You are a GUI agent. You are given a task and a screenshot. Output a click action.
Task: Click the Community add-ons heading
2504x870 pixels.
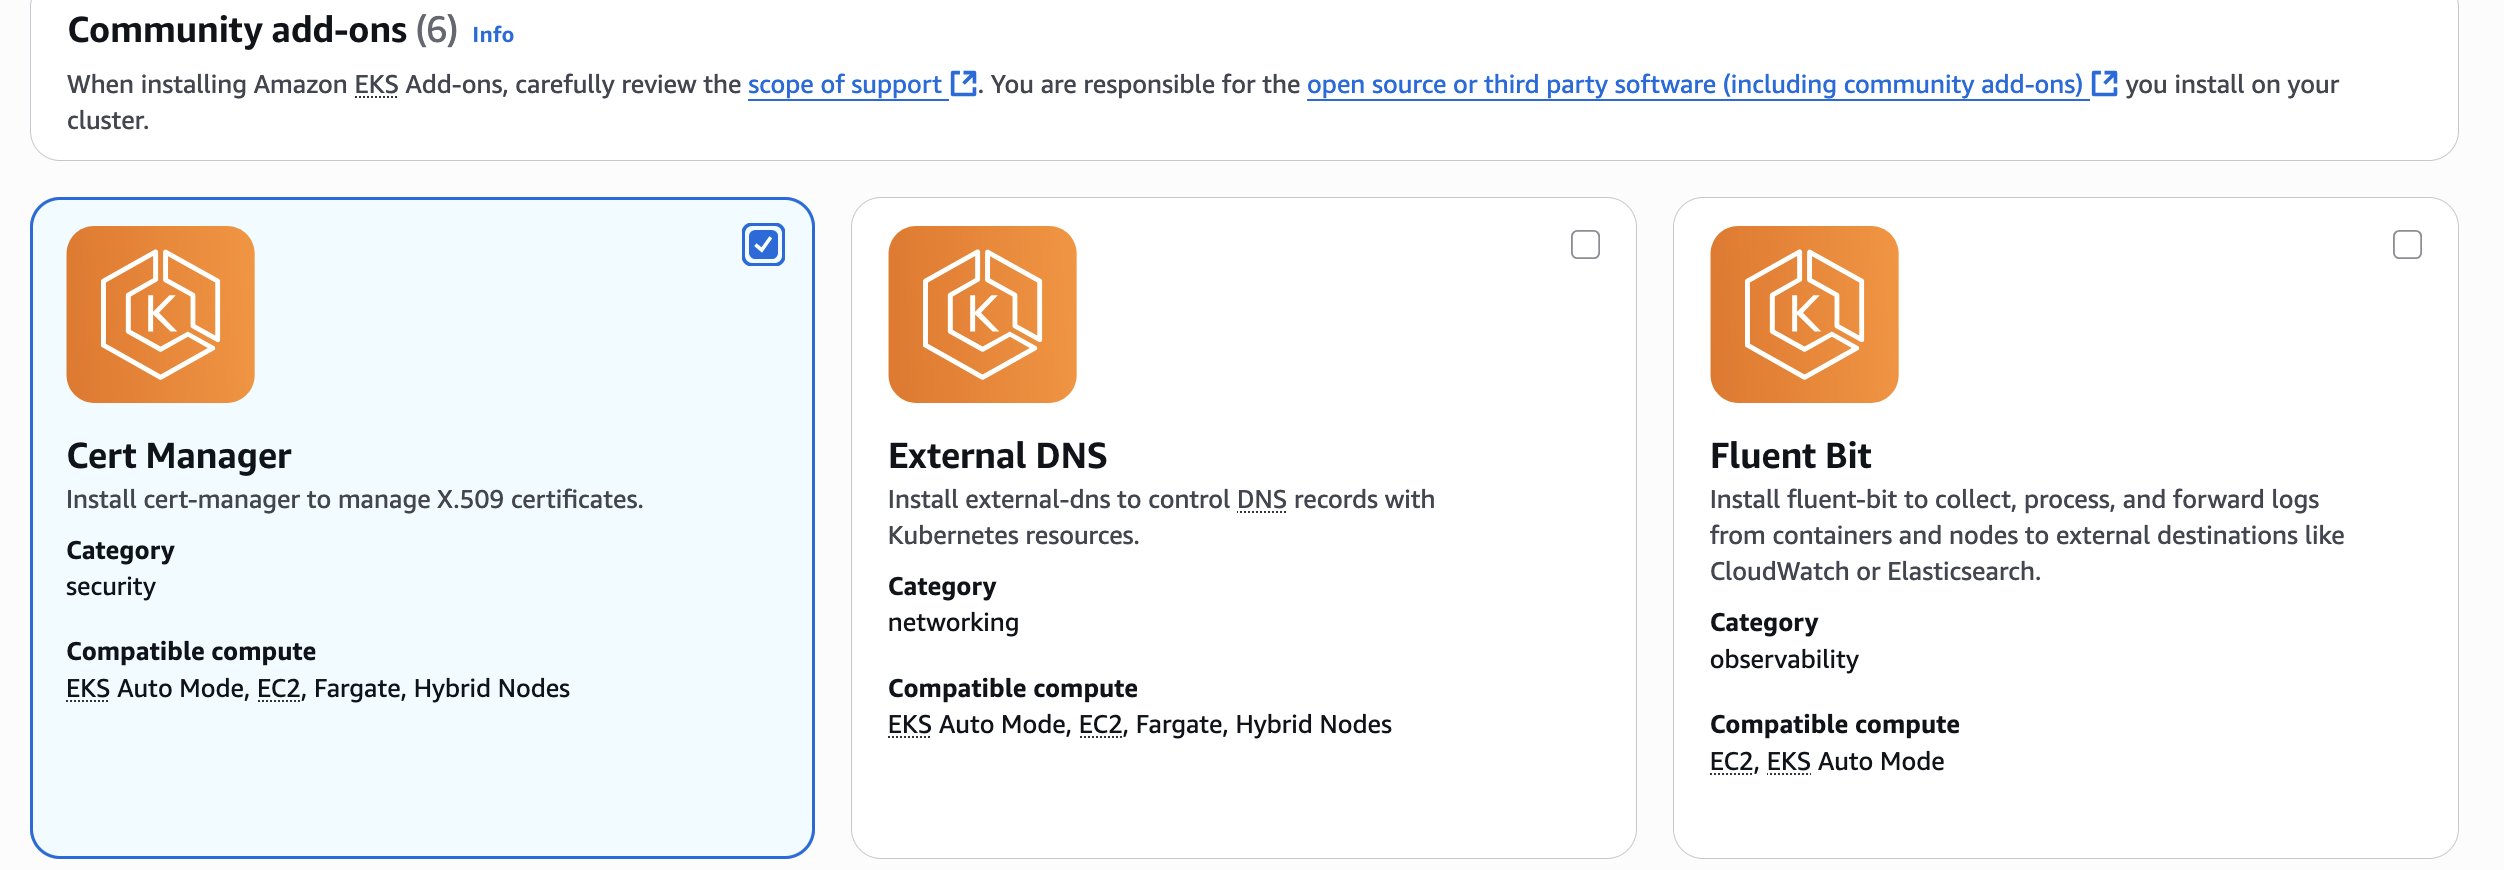pyautogui.click(x=237, y=30)
